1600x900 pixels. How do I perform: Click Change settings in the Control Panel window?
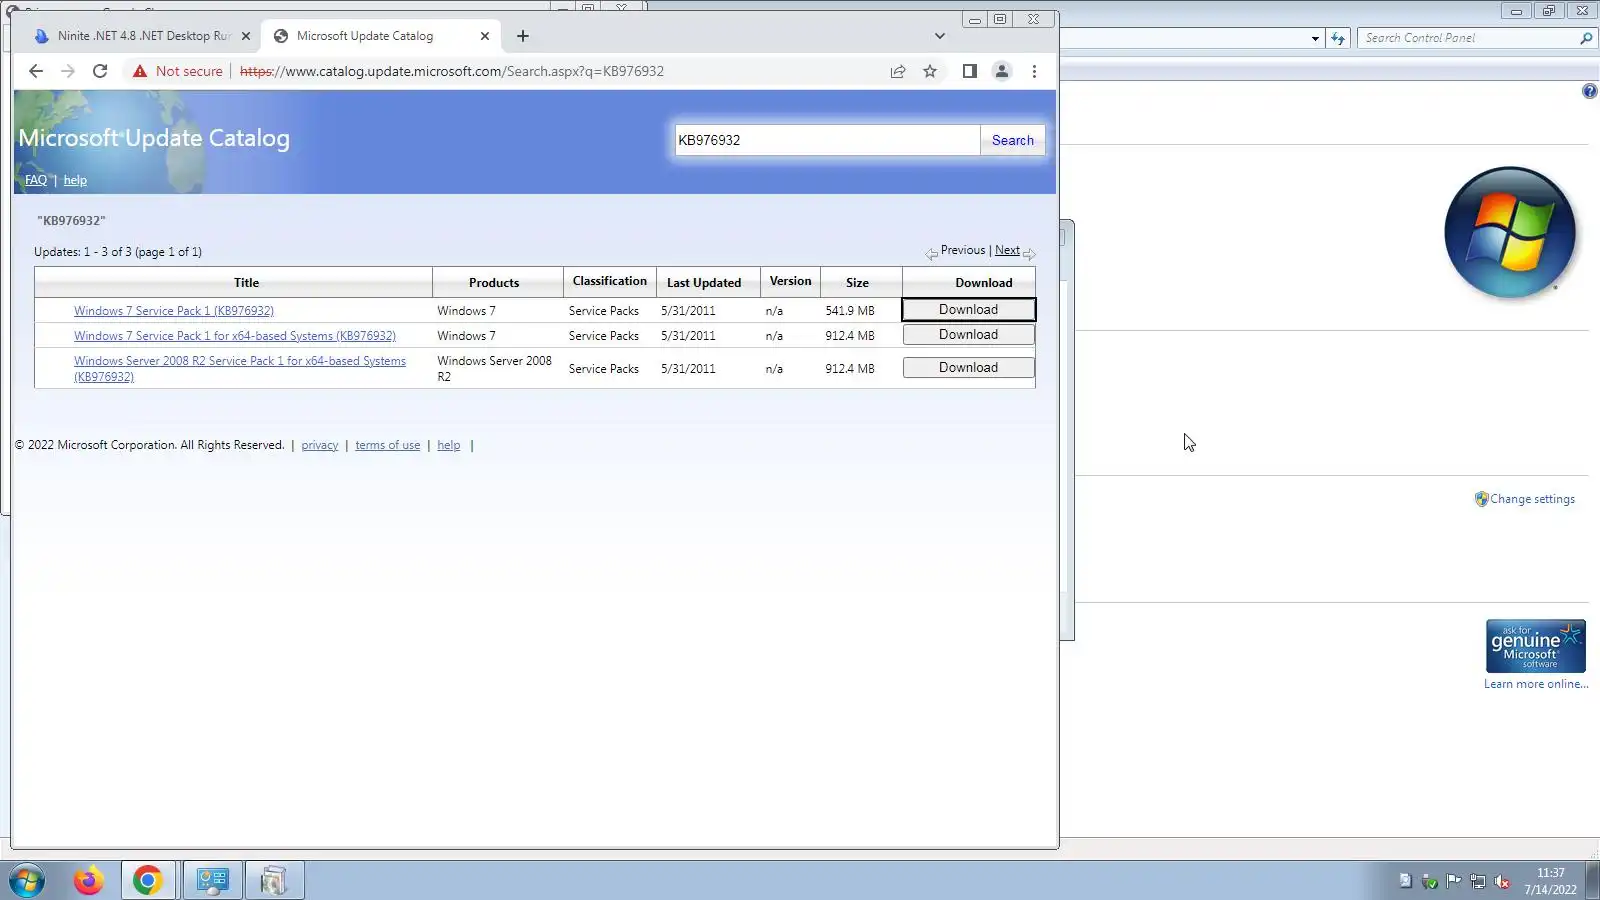[x=1532, y=499]
